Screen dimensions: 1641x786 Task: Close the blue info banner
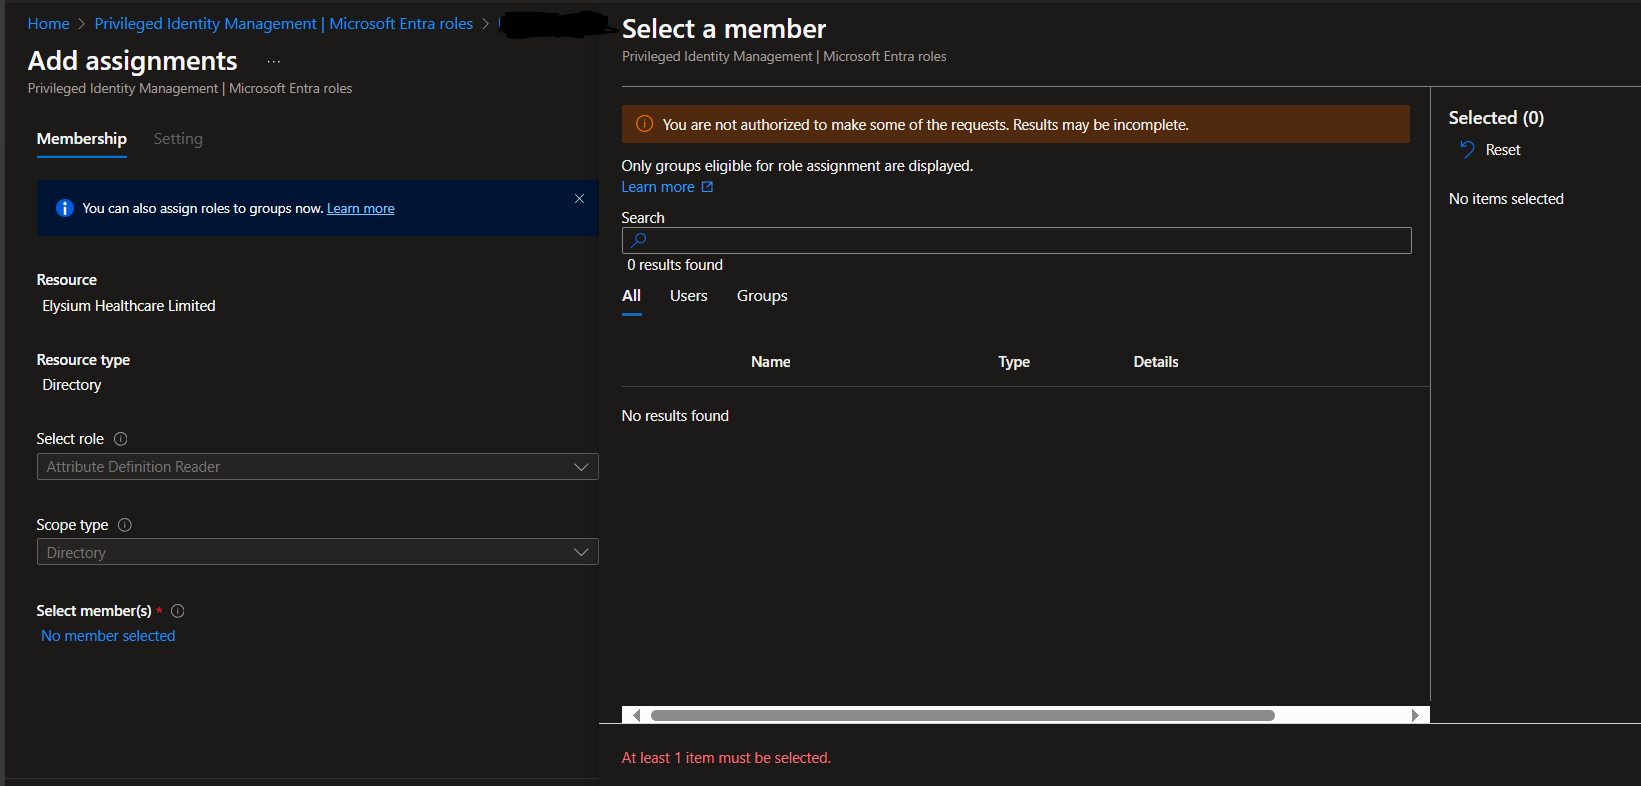click(579, 199)
